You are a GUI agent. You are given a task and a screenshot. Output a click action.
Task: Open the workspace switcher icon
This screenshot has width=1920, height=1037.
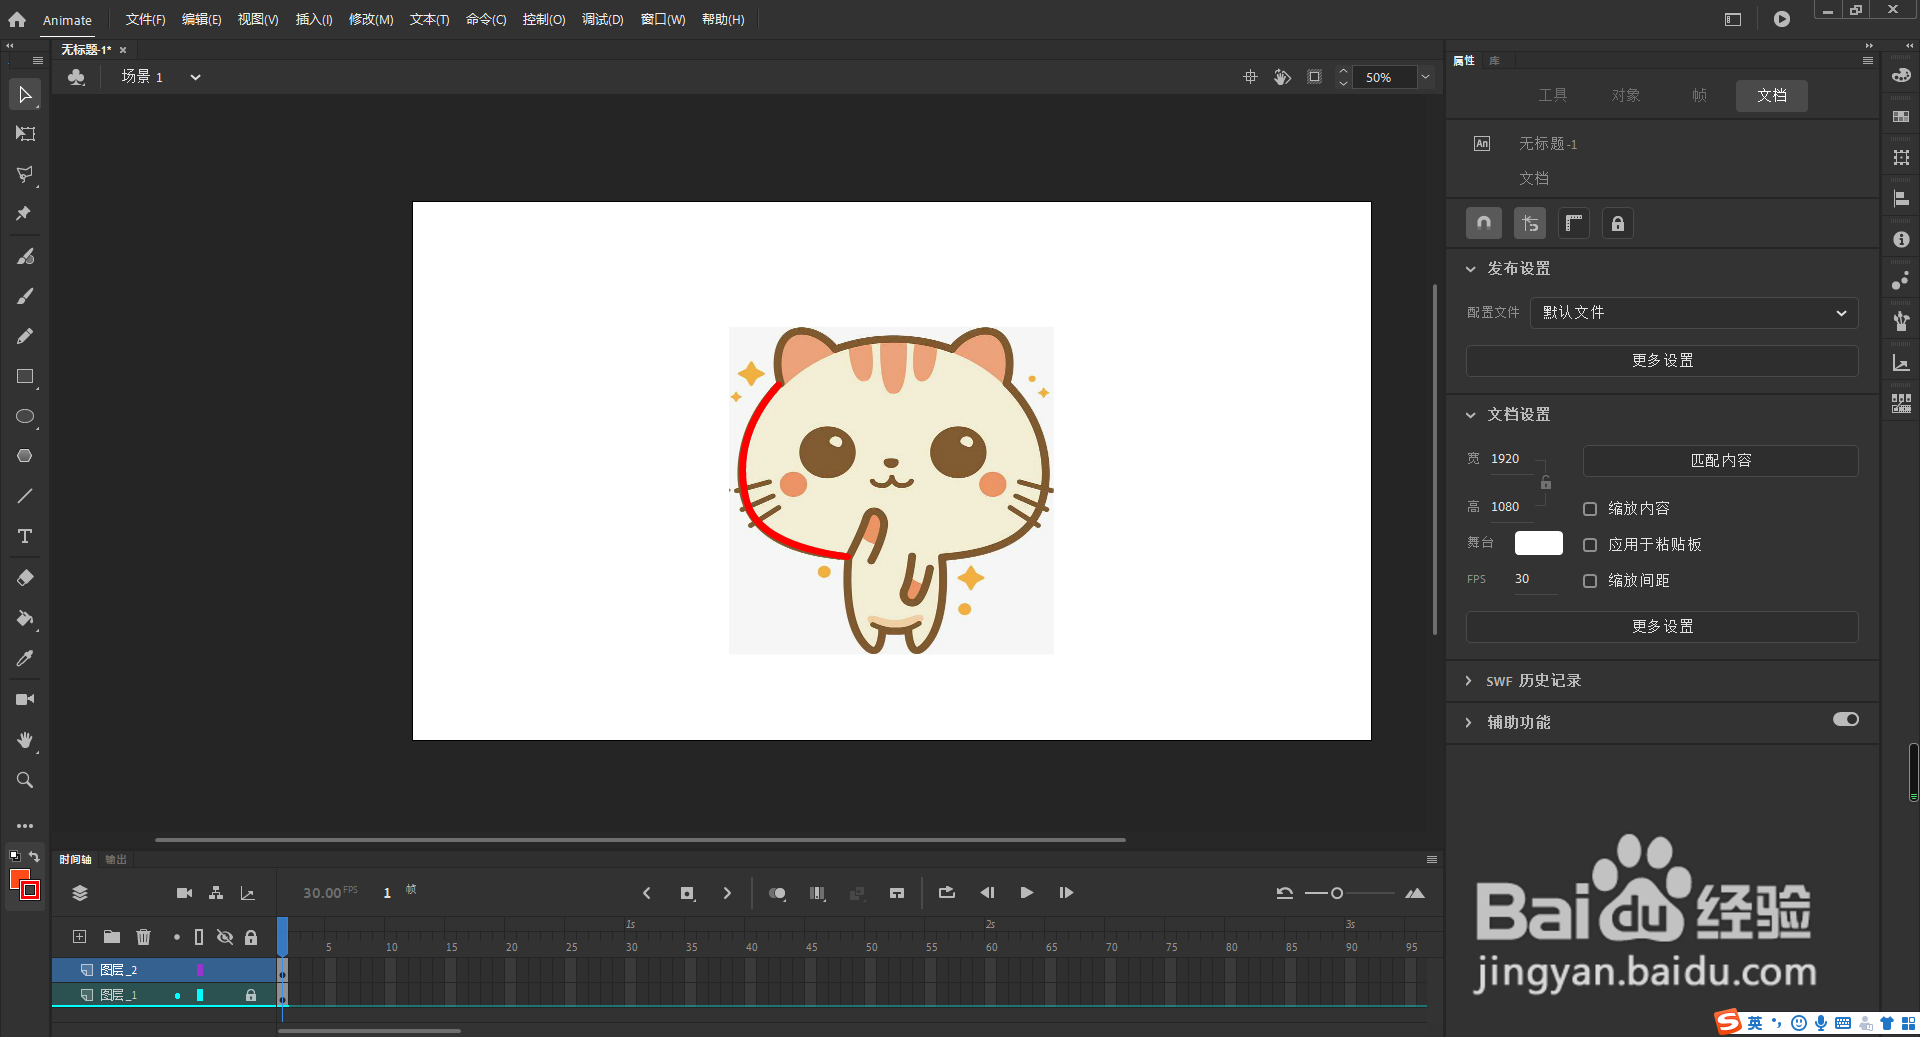(x=1733, y=19)
